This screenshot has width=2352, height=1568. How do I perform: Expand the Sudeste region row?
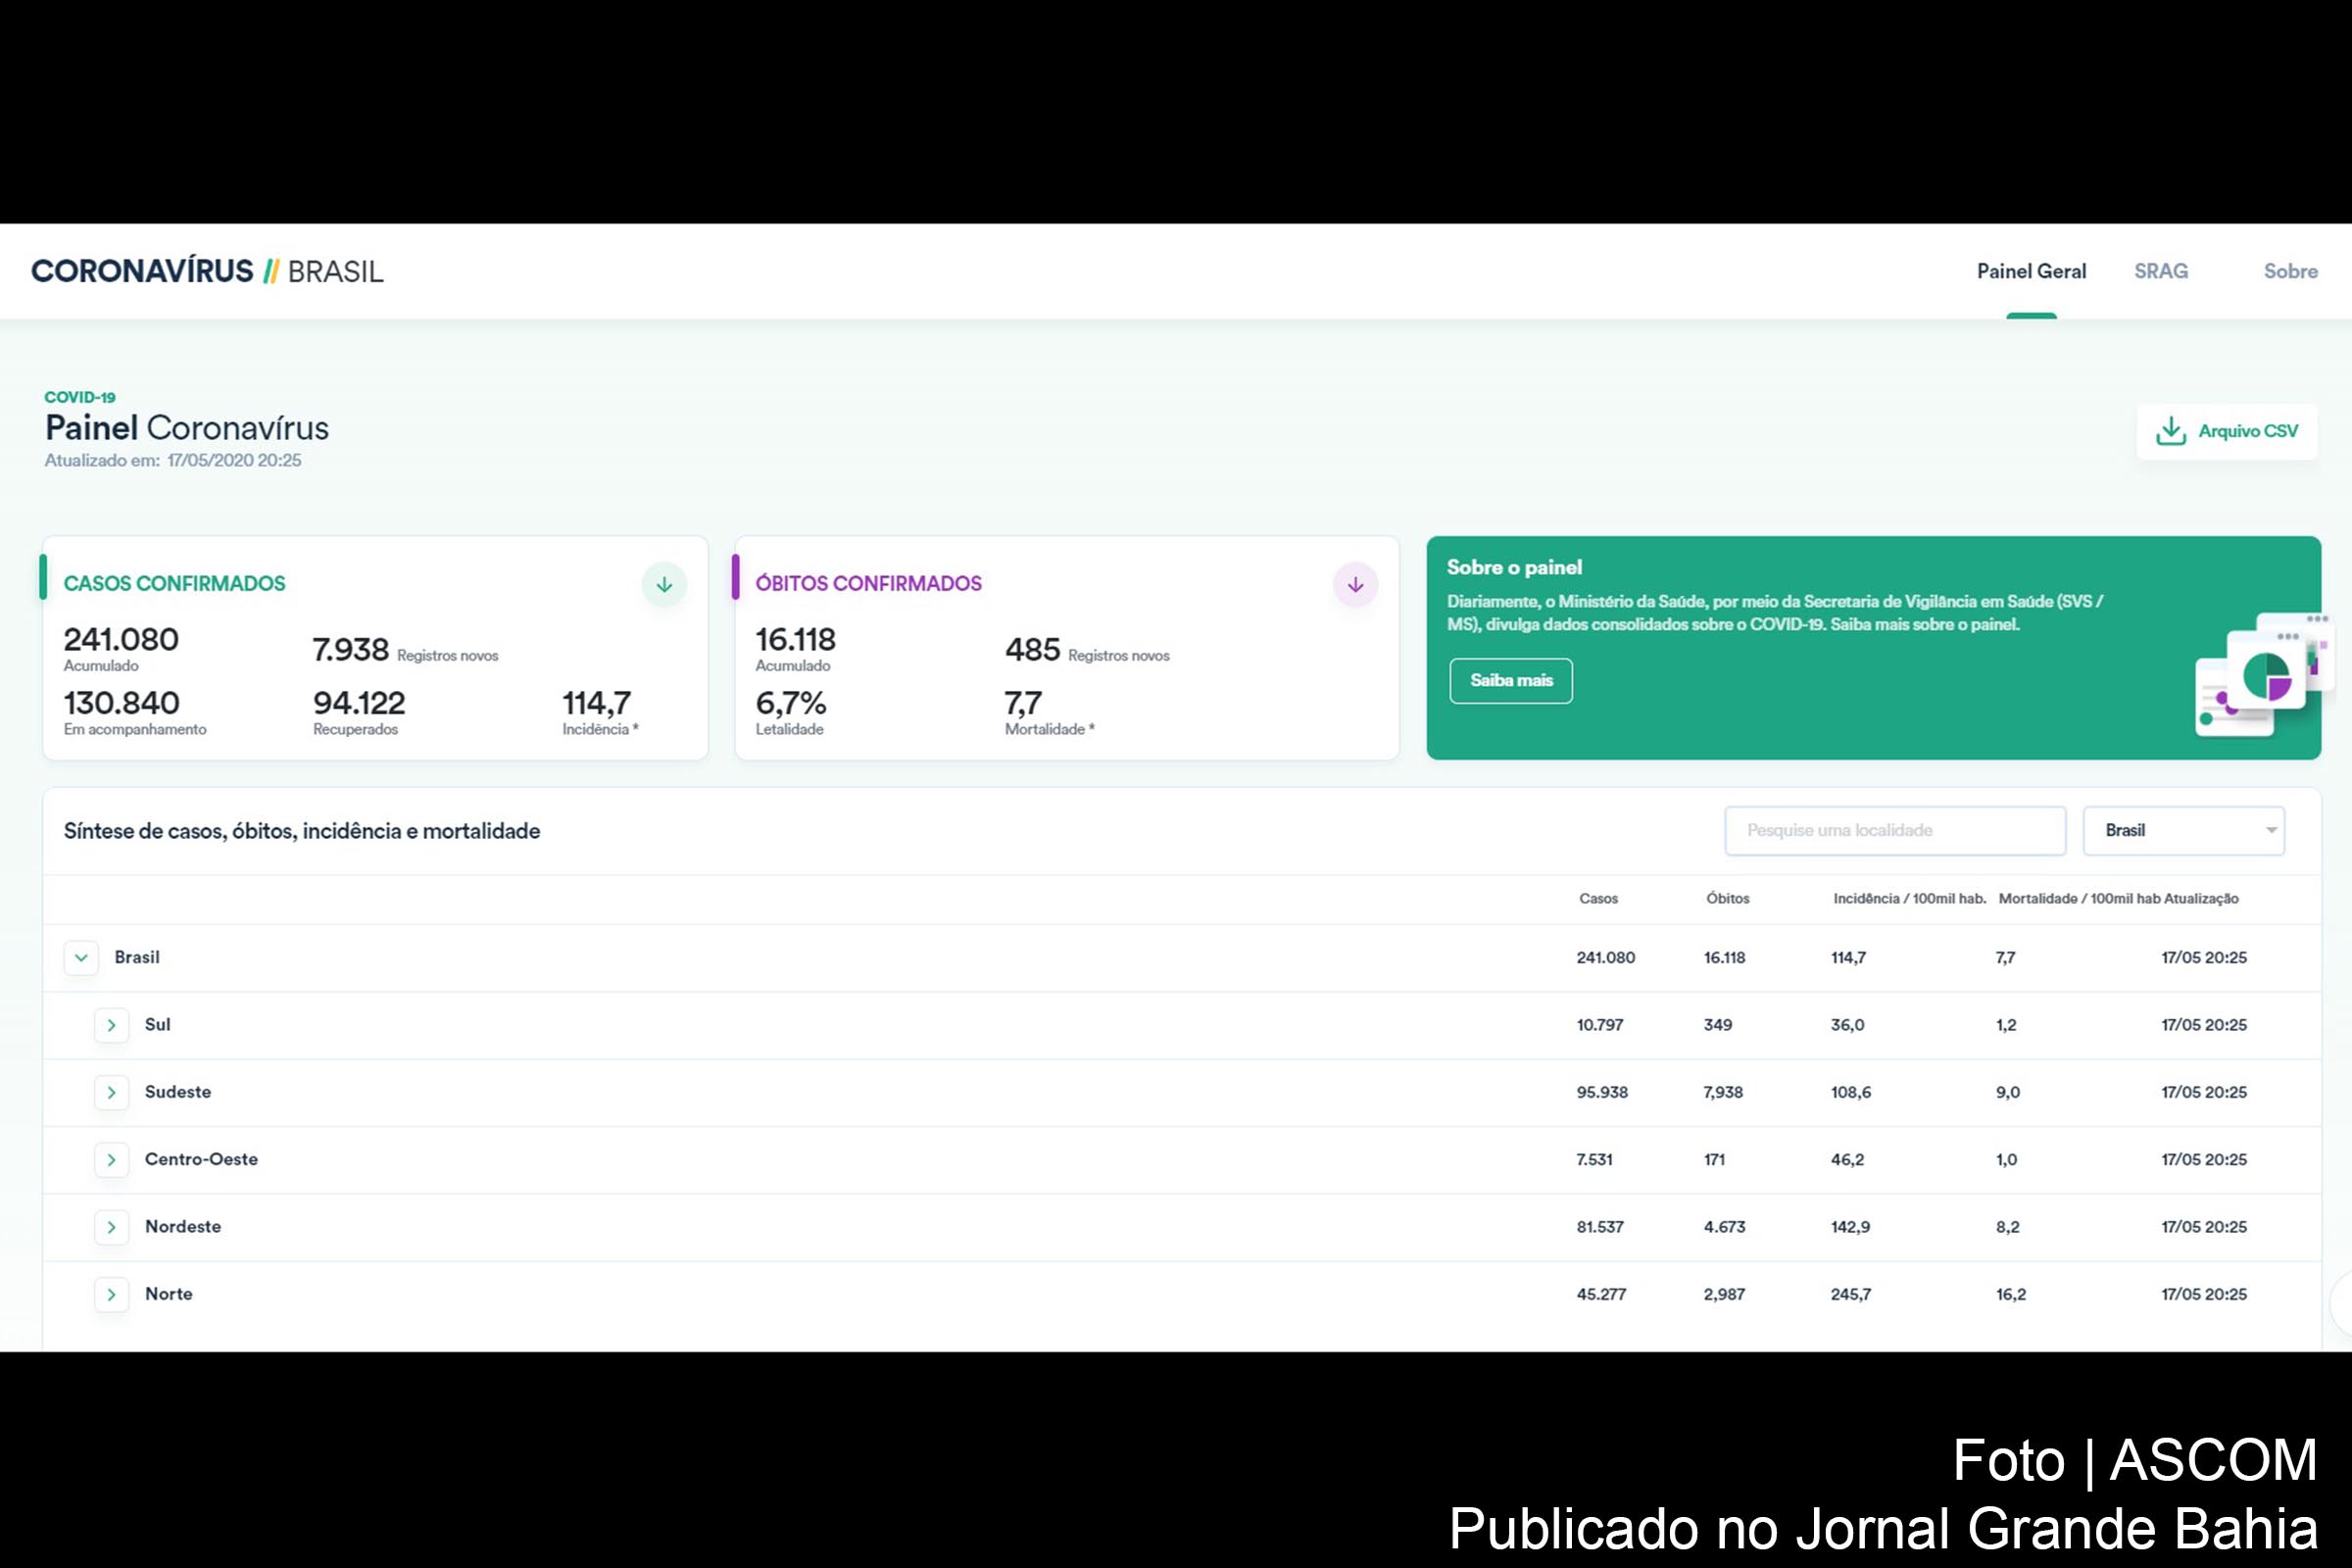click(x=111, y=1092)
